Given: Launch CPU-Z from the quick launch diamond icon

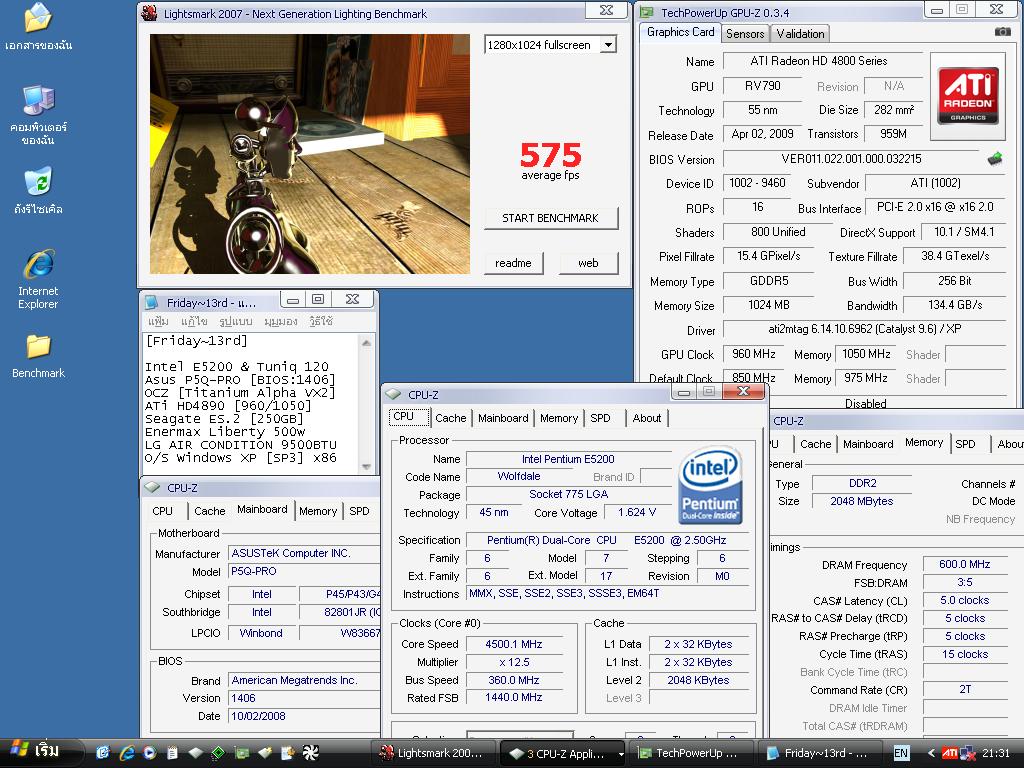Looking at the screenshot, I should tap(195, 753).
